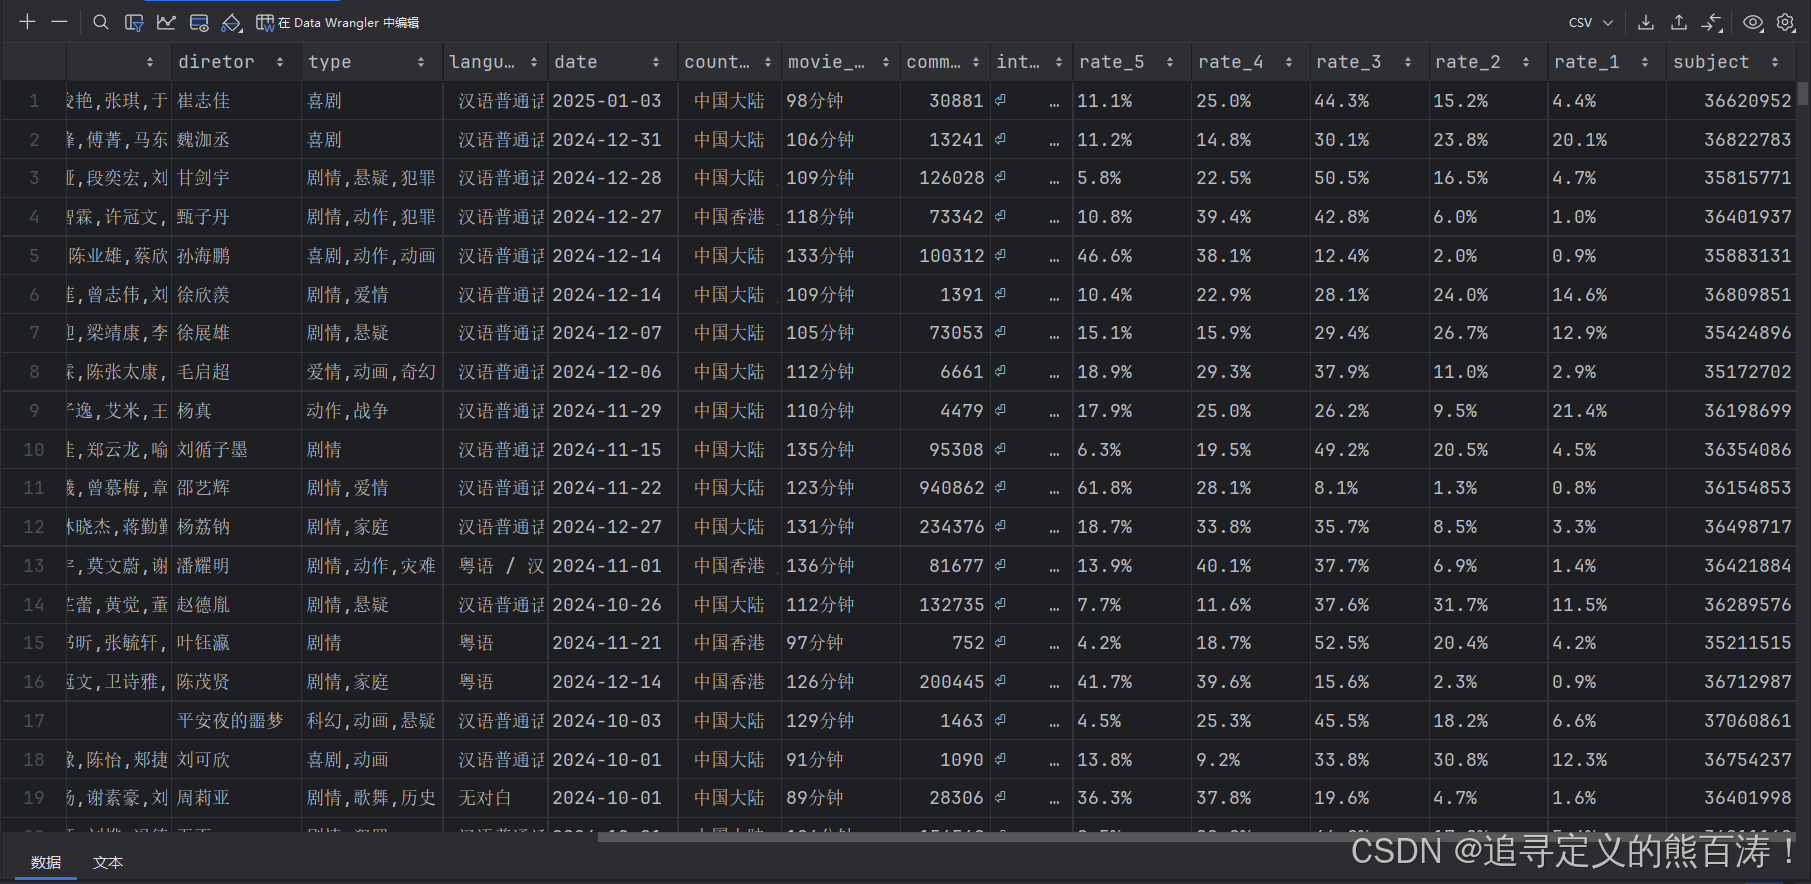
Task: Sort by the movie_ column arrows
Action: (886, 62)
